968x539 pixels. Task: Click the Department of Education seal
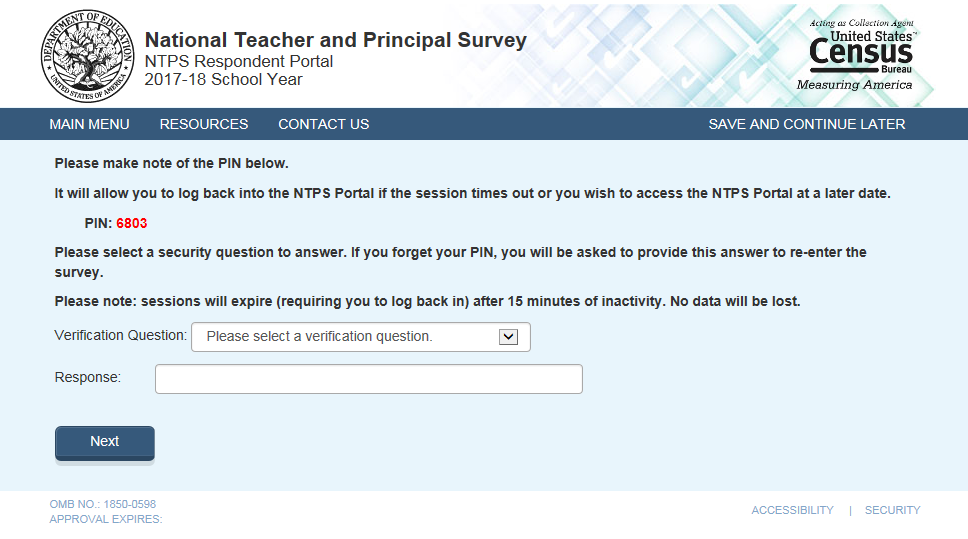pyautogui.click(x=85, y=57)
